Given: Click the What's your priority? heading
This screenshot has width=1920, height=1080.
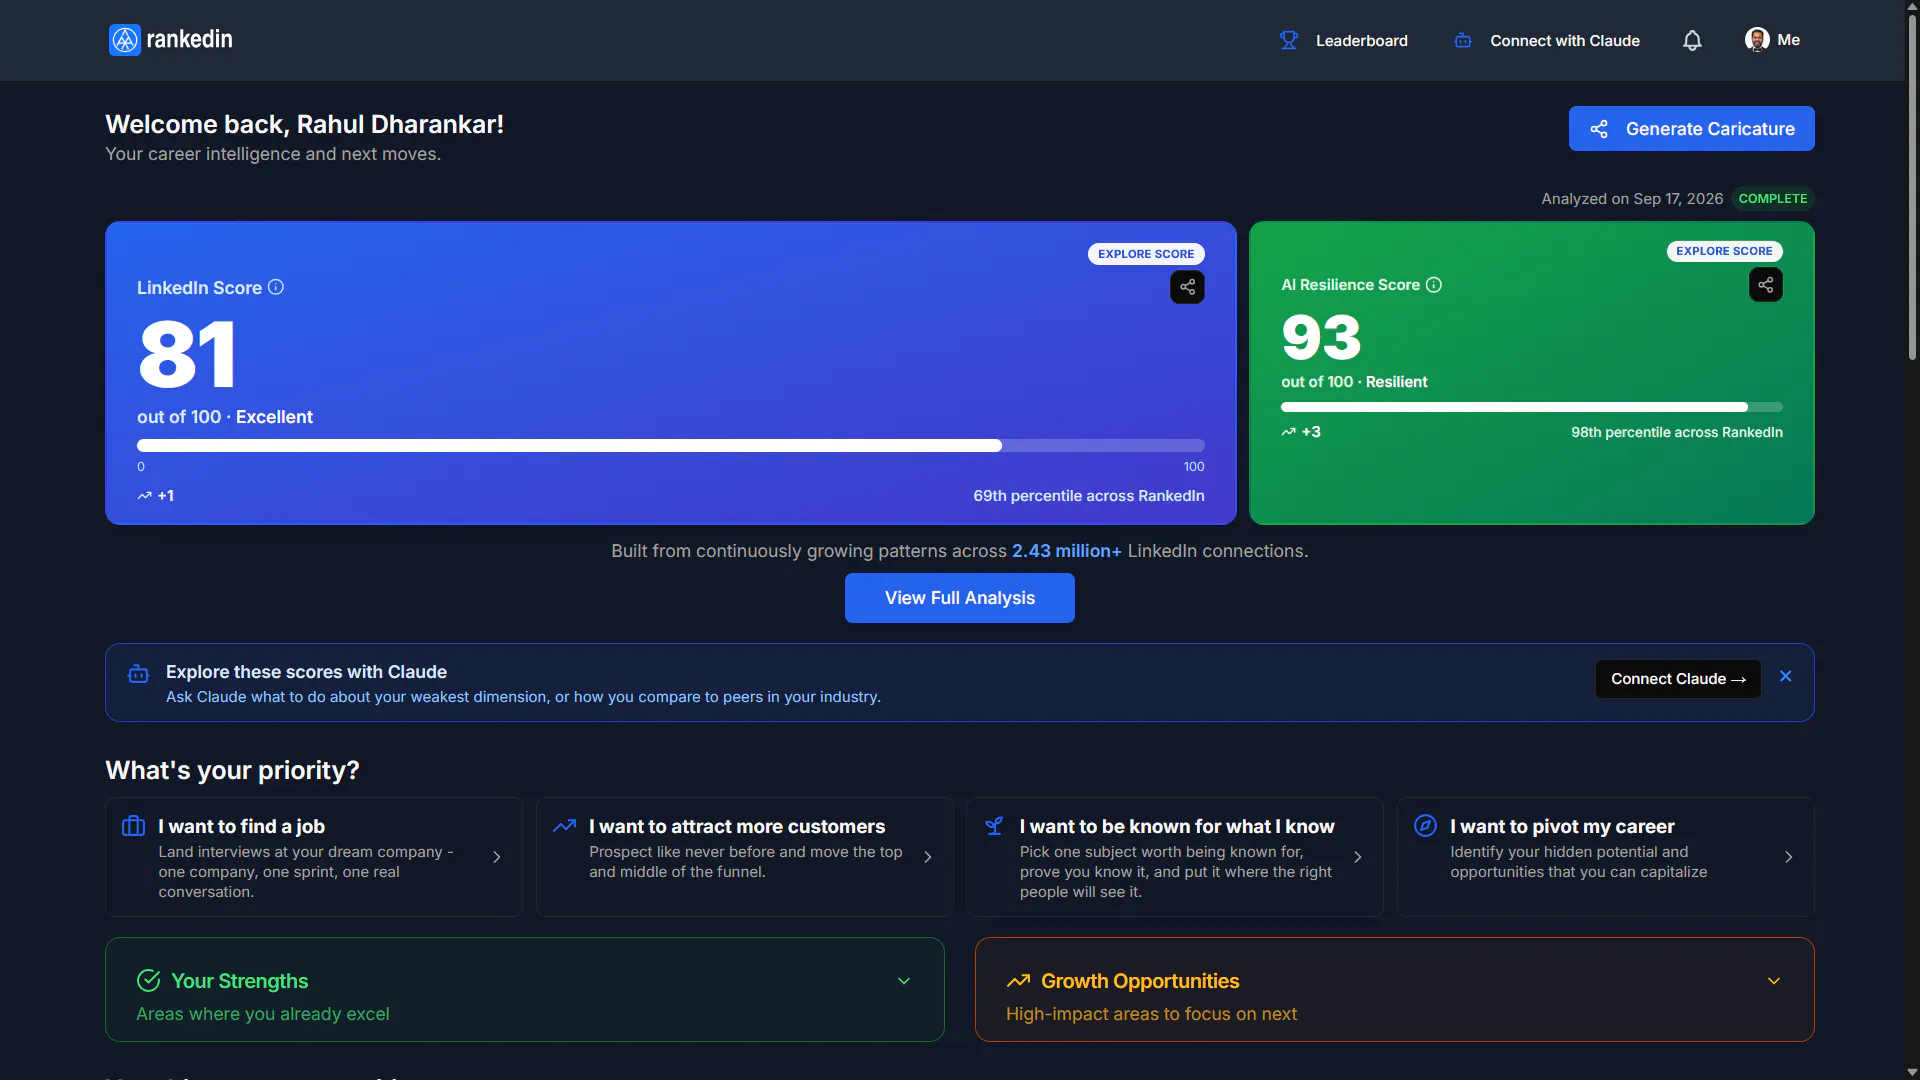Looking at the screenshot, I should click(232, 770).
